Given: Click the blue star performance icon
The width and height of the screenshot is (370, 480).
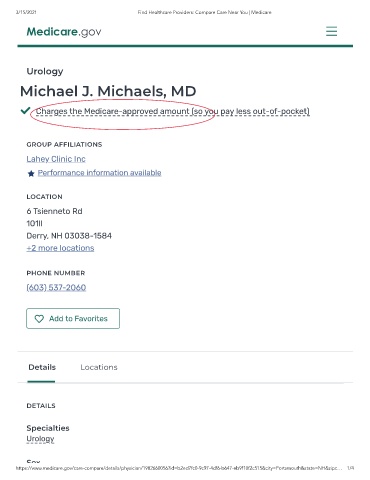Looking at the screenshot, I should 31,173.
